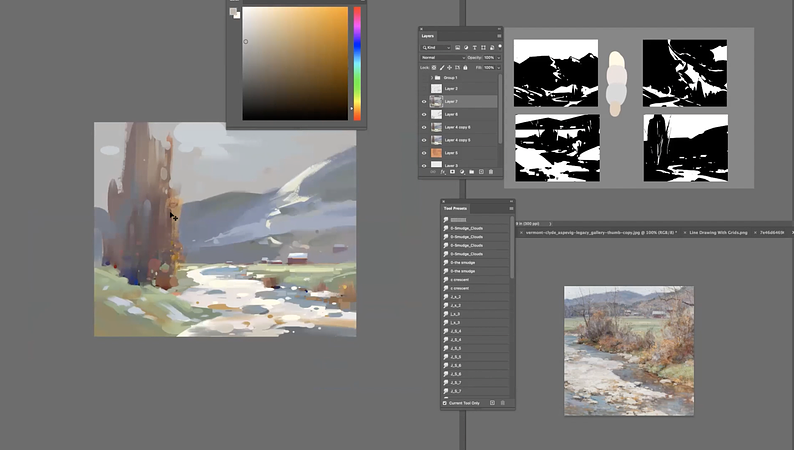This screenshot has height=450, width=794.
Task: Click the prevent artboard auto-nesting lock icon
Action: click(457, 67)
